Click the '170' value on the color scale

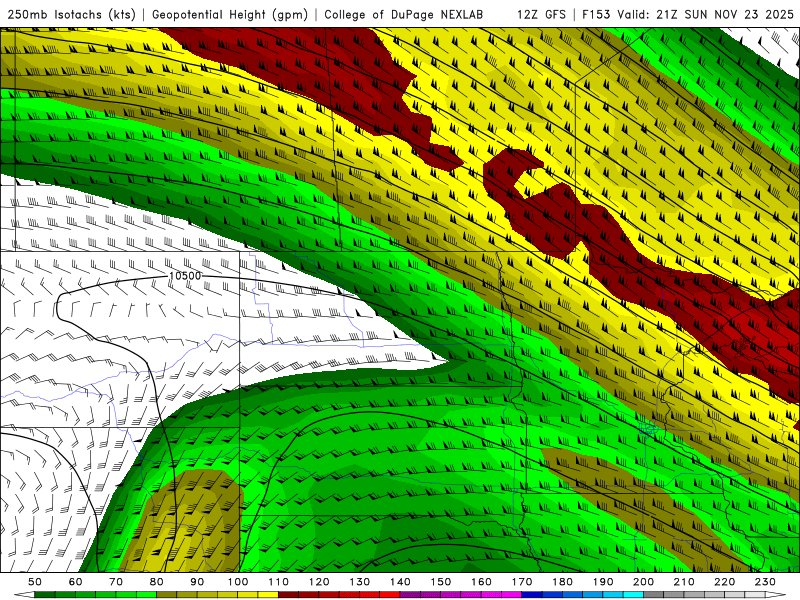pyautogui.click(x=522, y=582)
